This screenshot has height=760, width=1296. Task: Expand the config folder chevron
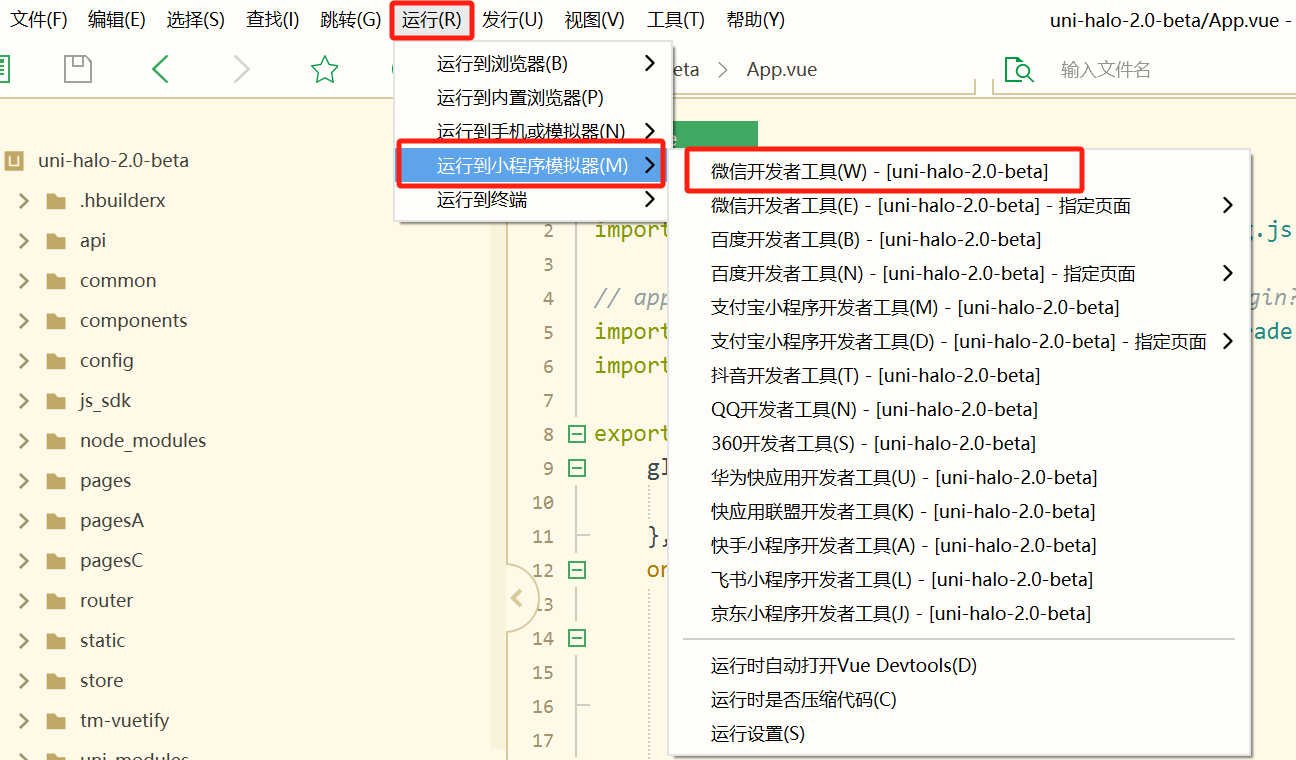click(x=24, y=361)
